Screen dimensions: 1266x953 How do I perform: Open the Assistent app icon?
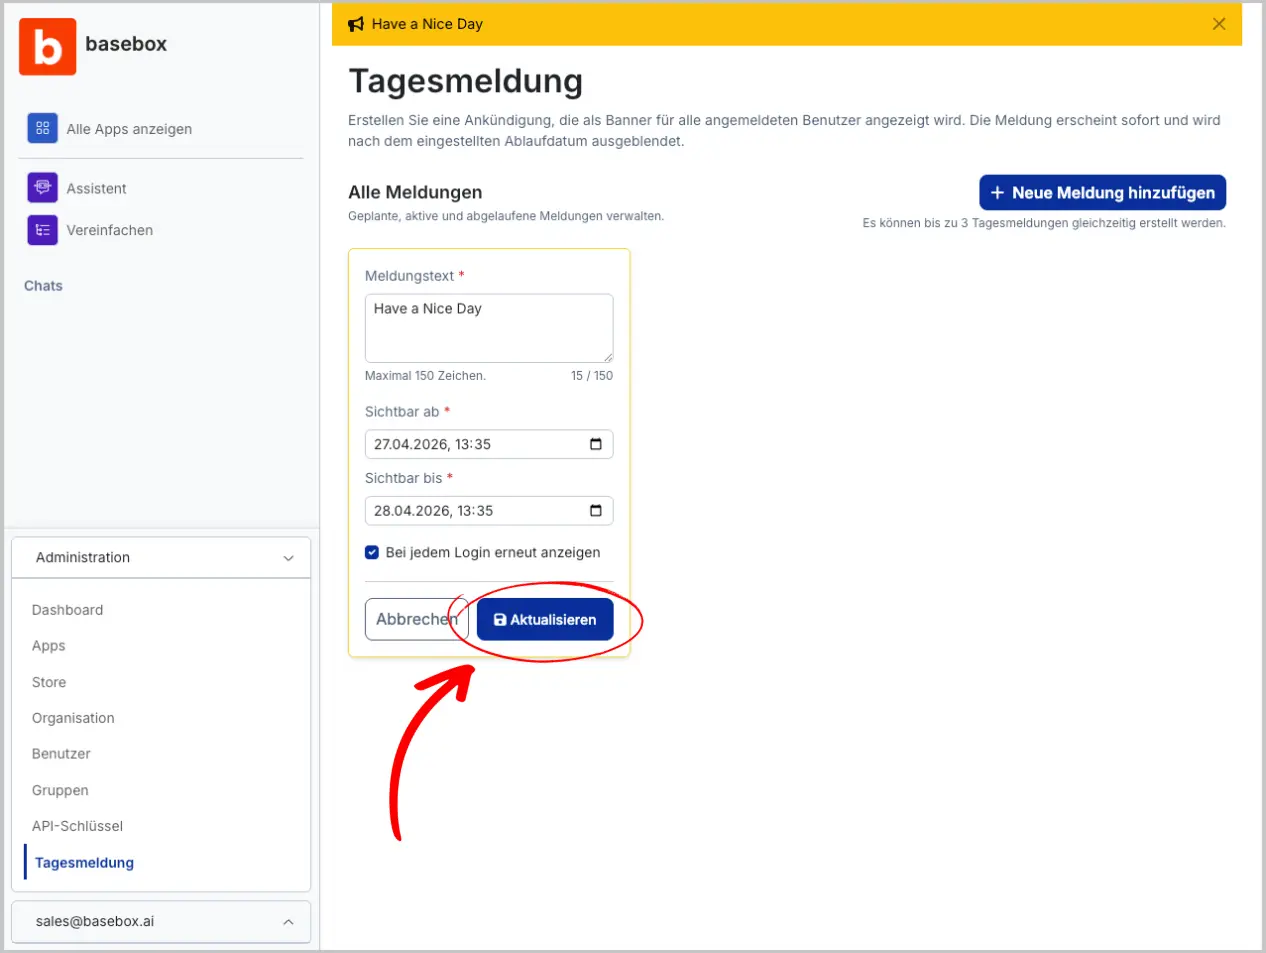pos(42,187)
